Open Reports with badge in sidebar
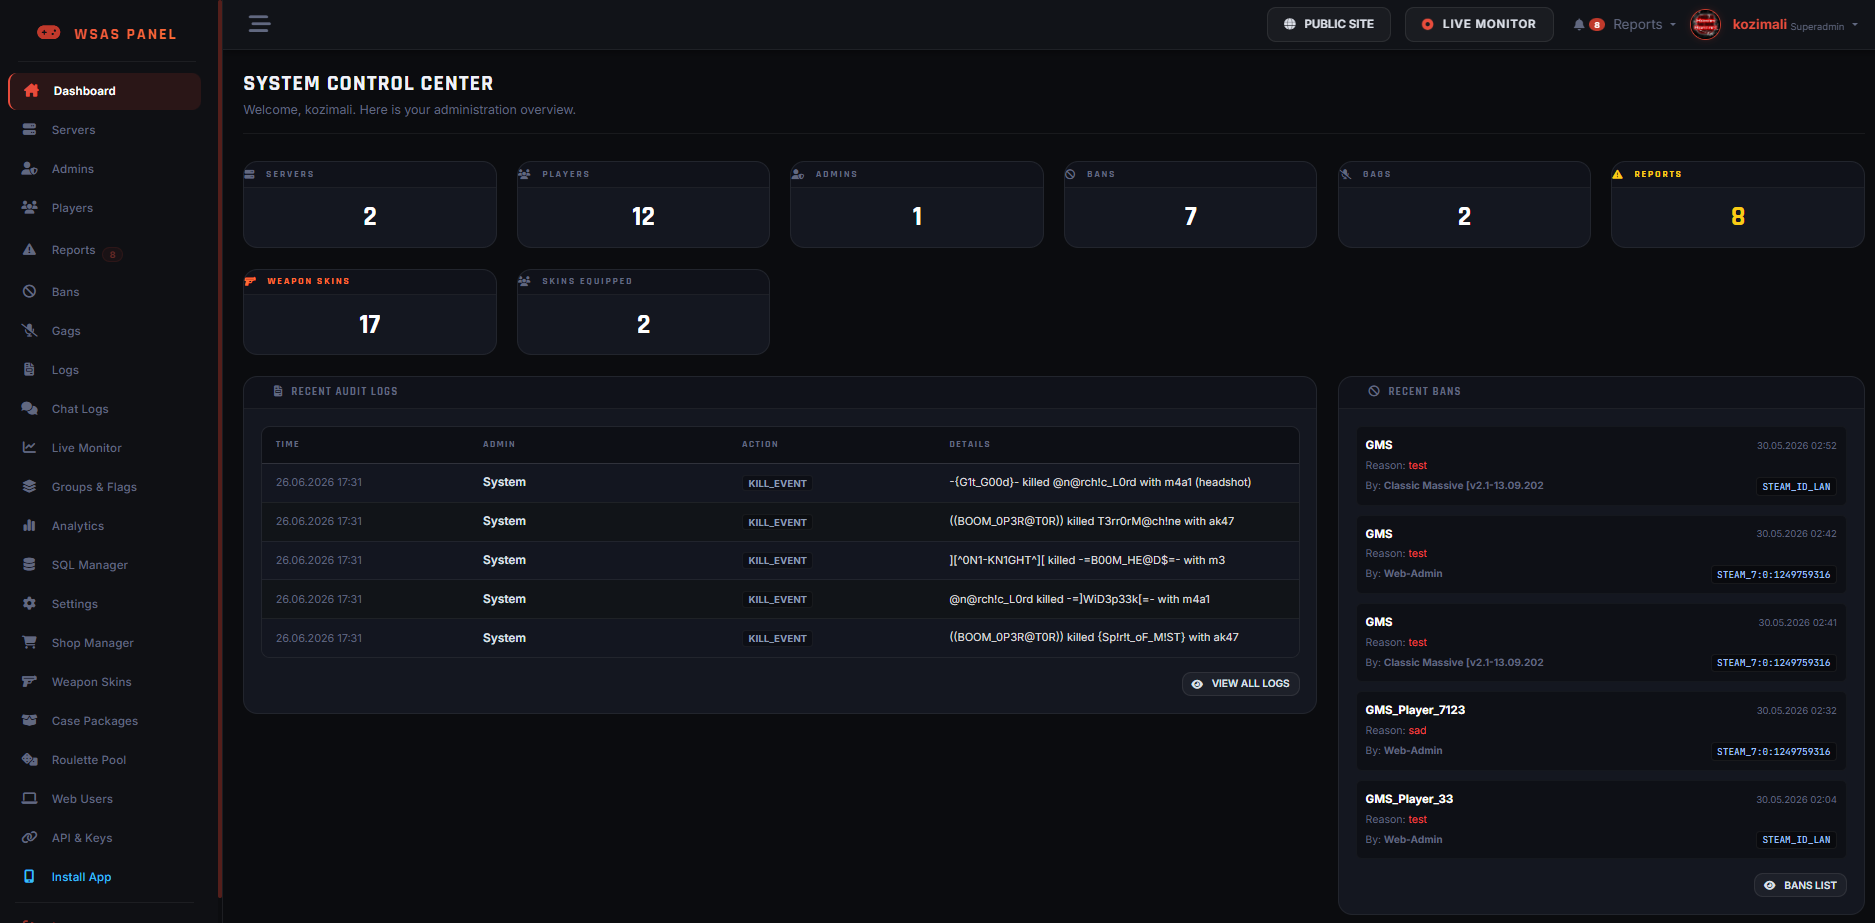Screen dimensions: 1875x923 tap(105, 250)
